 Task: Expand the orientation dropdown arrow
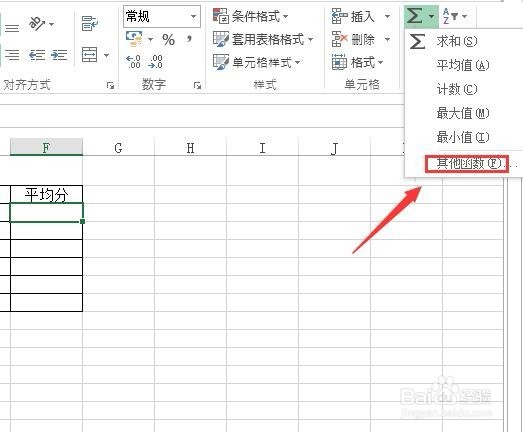point(51,24)
